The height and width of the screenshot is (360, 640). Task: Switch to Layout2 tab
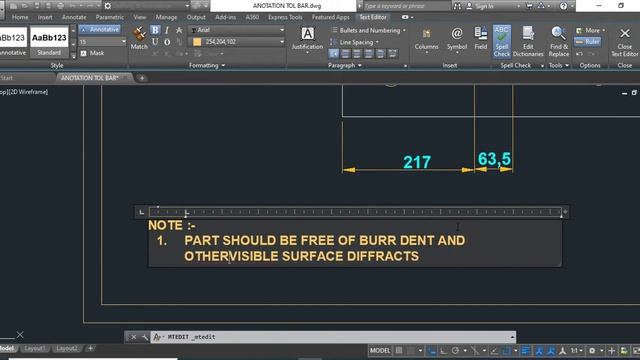(x=67, y=349)
